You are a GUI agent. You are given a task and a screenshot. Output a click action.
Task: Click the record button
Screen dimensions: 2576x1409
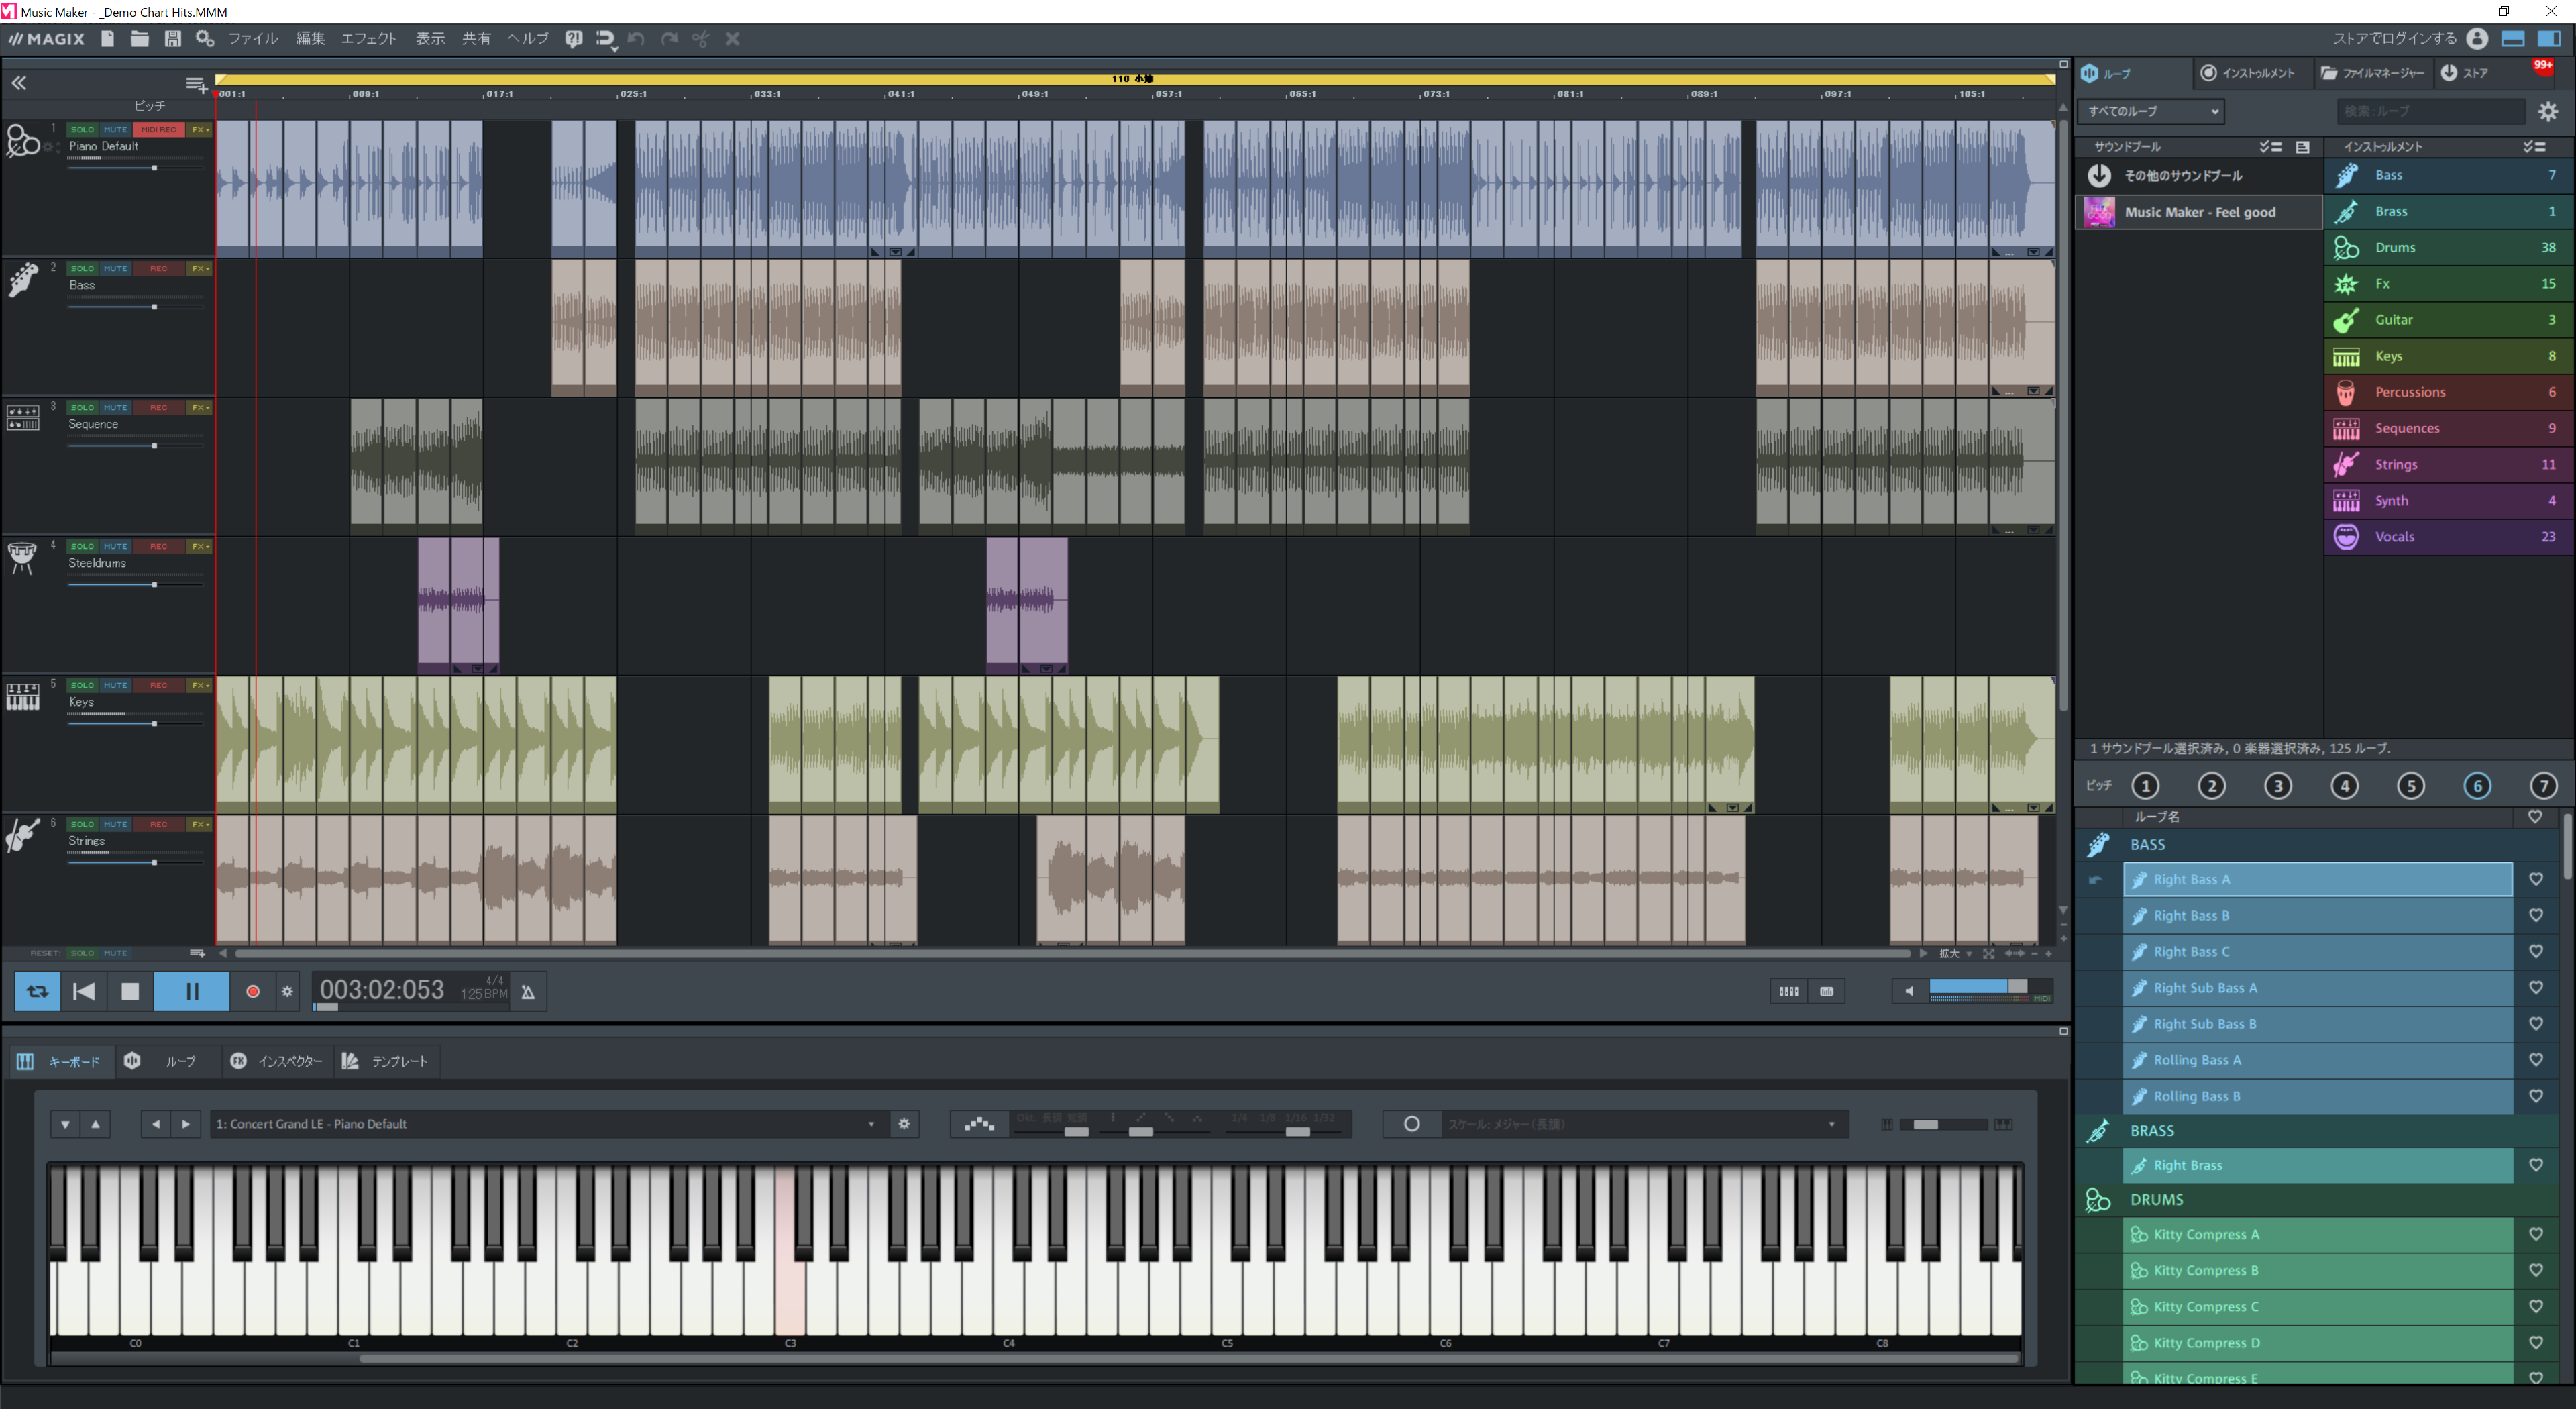(253, 992)
